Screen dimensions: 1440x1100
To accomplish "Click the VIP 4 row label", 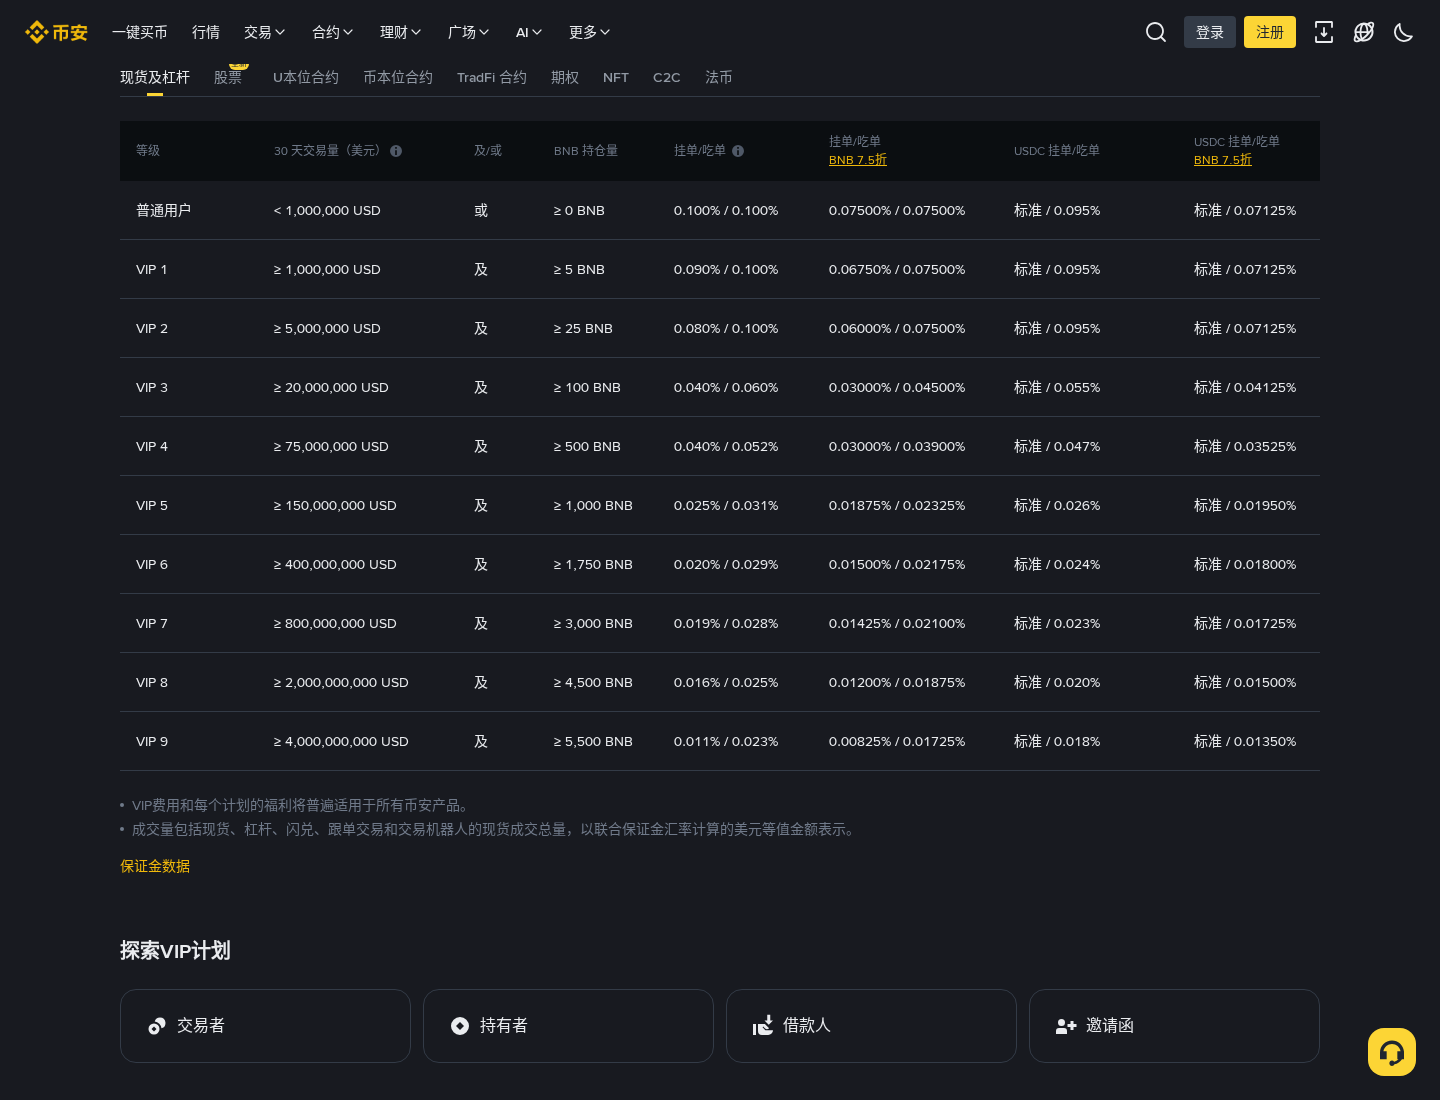I will [x=152, y=446].
